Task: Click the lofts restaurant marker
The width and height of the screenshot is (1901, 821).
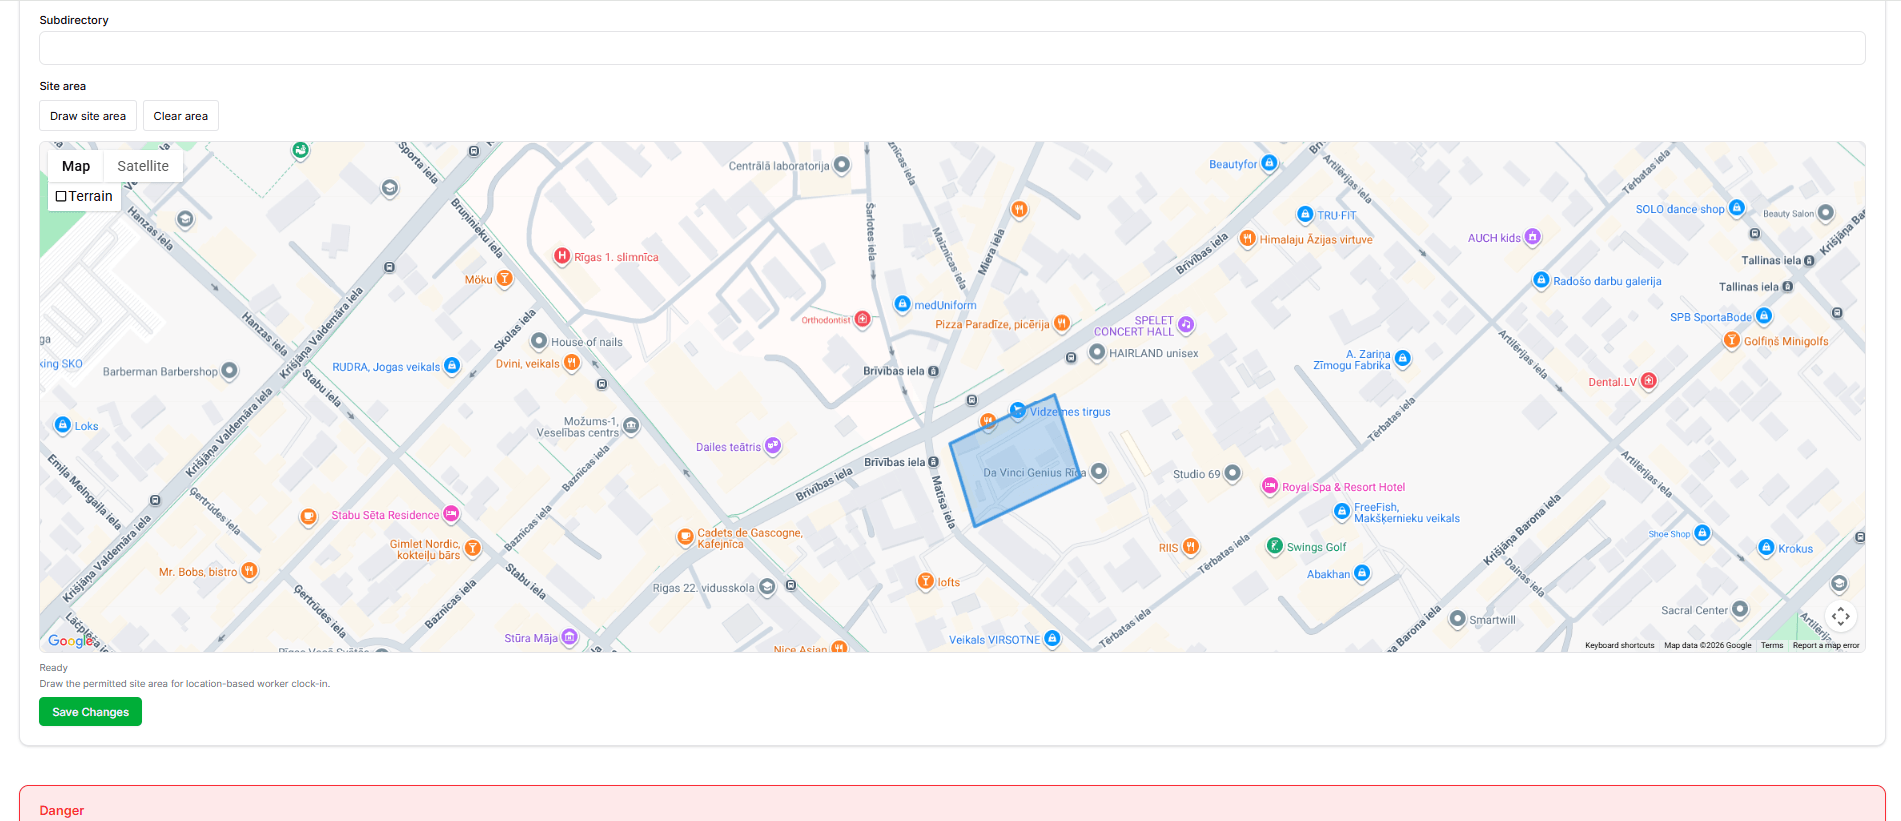Action: point(926,581)
